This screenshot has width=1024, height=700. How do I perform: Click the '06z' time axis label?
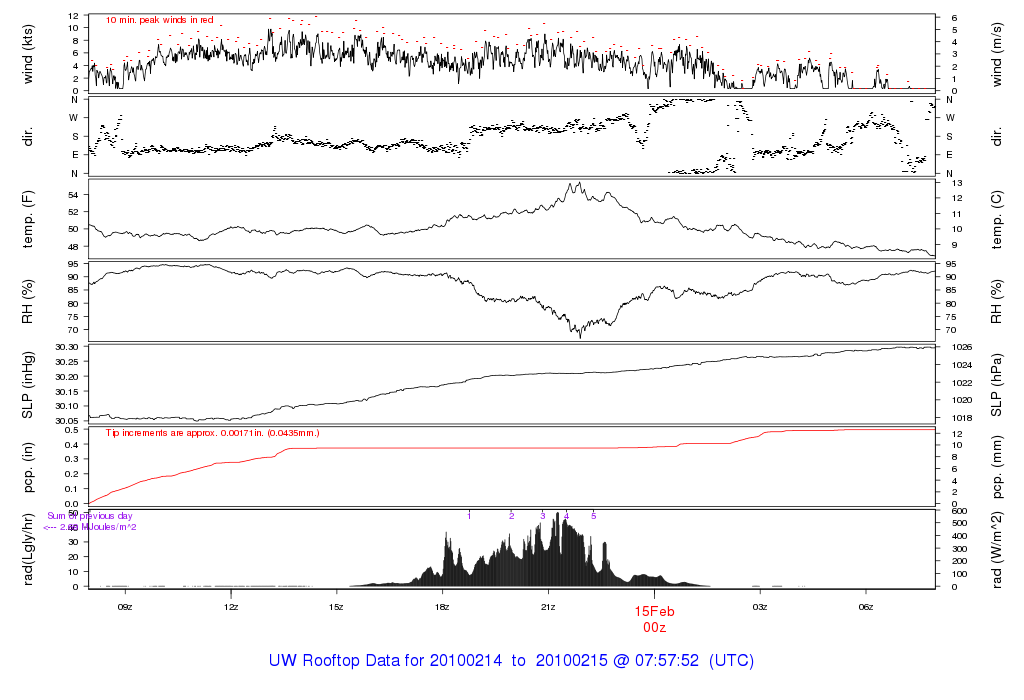coord(865,607)
